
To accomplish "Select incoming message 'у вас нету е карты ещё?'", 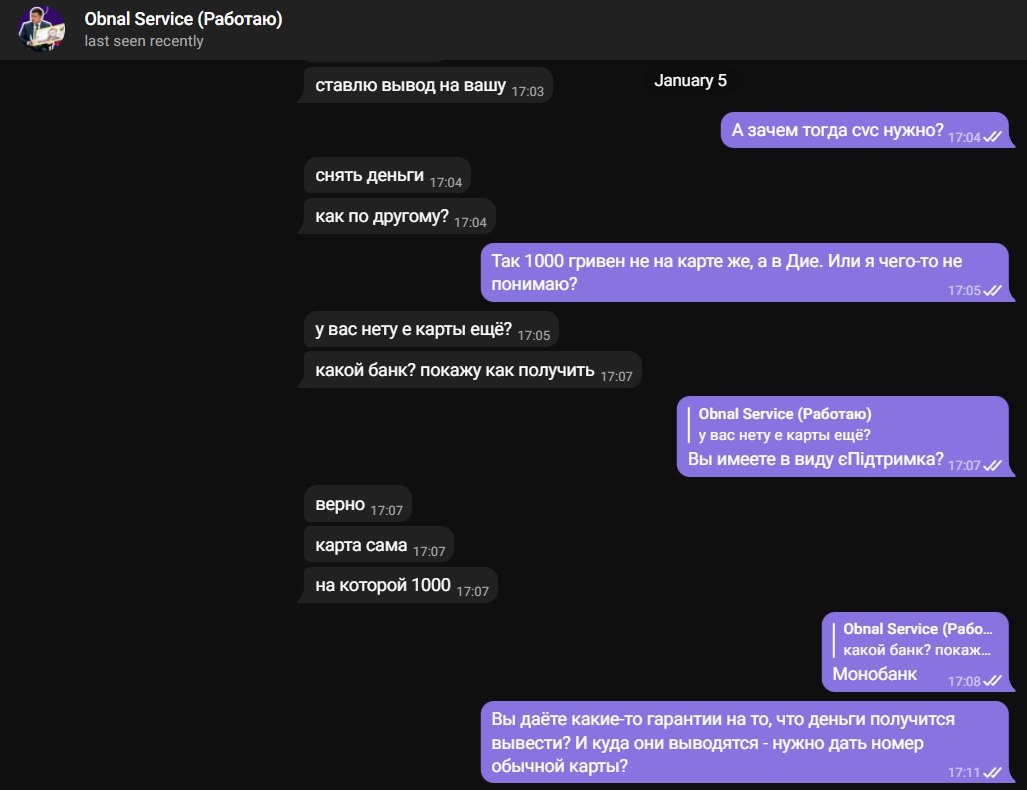I will click(413, 329).
